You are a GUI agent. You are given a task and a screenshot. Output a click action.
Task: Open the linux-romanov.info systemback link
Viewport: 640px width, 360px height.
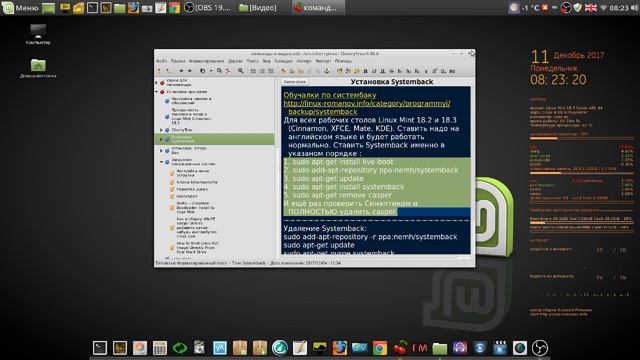point(367,107)
